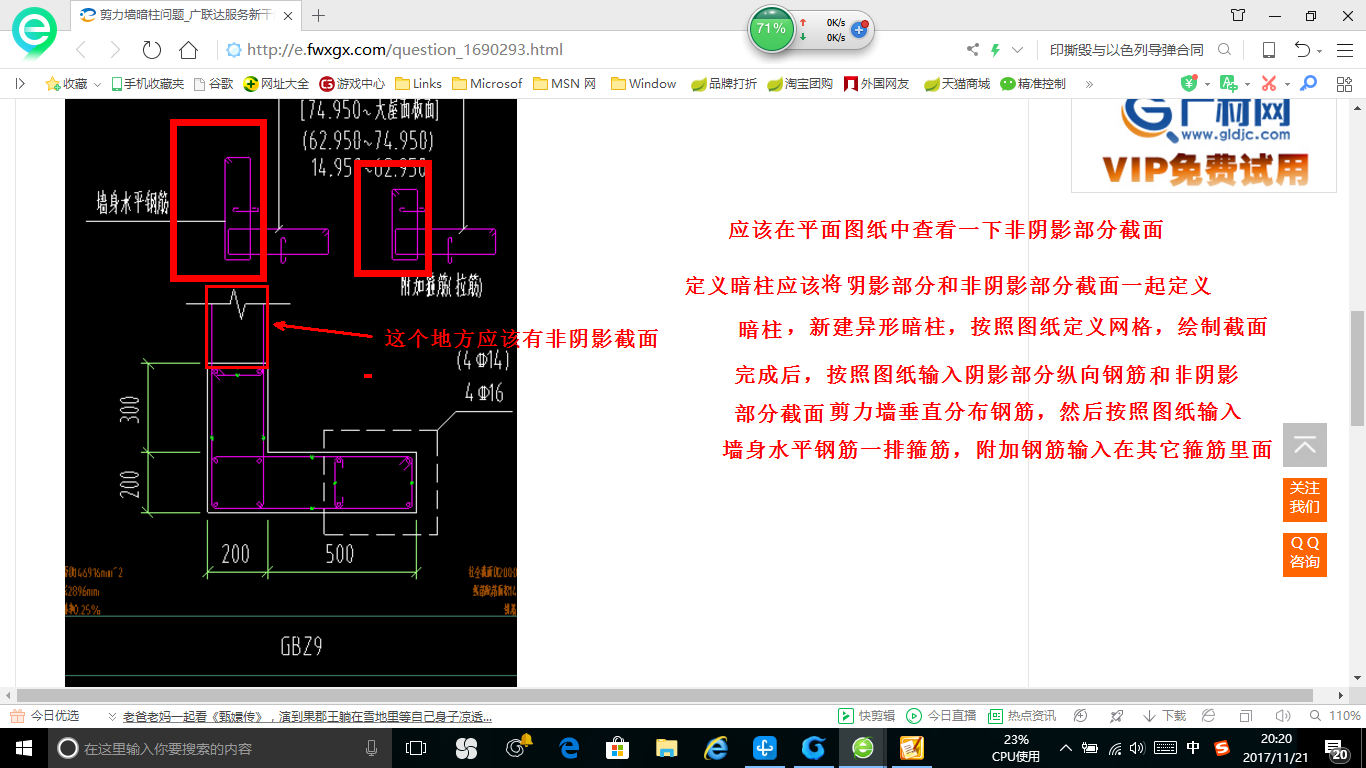Open the Sogou input method tray icon
The height and width of the screenshot is (768, 1366).
[x=1222, y=748]
